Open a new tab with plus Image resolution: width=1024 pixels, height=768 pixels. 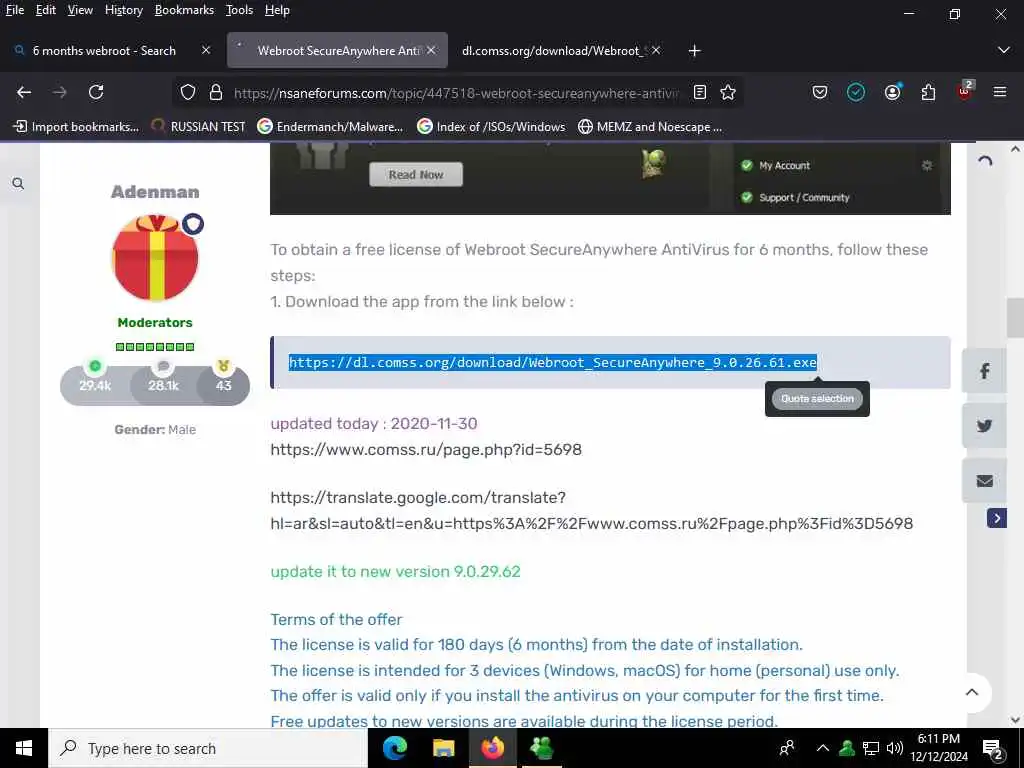tap(694, 50)
